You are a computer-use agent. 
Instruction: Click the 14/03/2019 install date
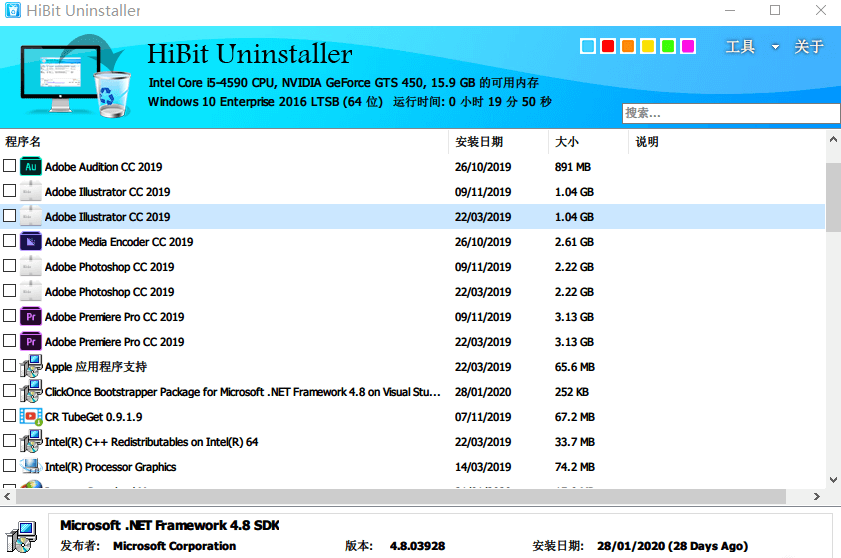click(x=483, y=467)
